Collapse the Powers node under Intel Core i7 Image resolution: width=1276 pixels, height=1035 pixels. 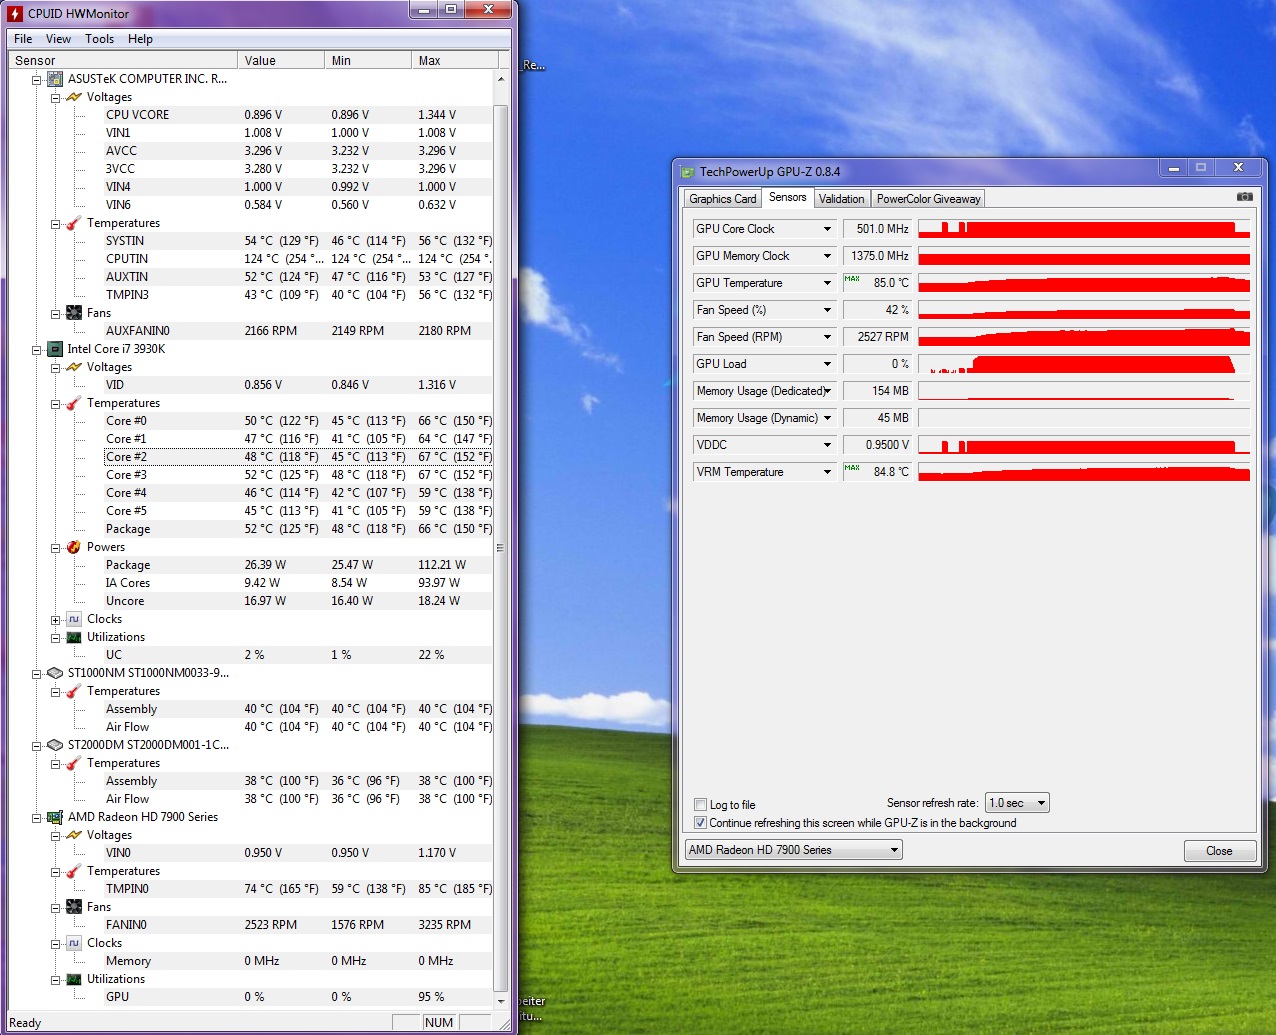[56, 548]
